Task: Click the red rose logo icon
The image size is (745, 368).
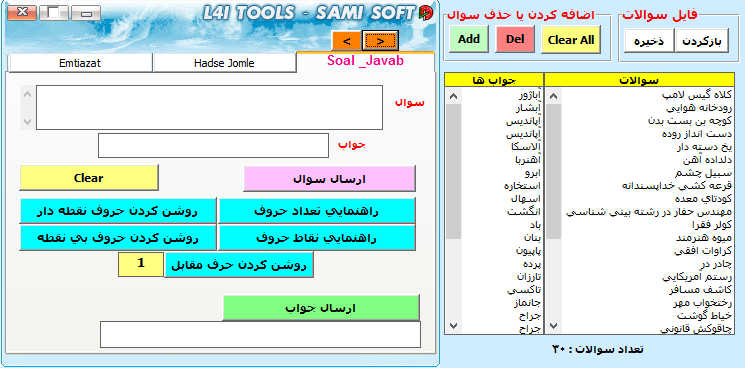Action: point(426,13)
